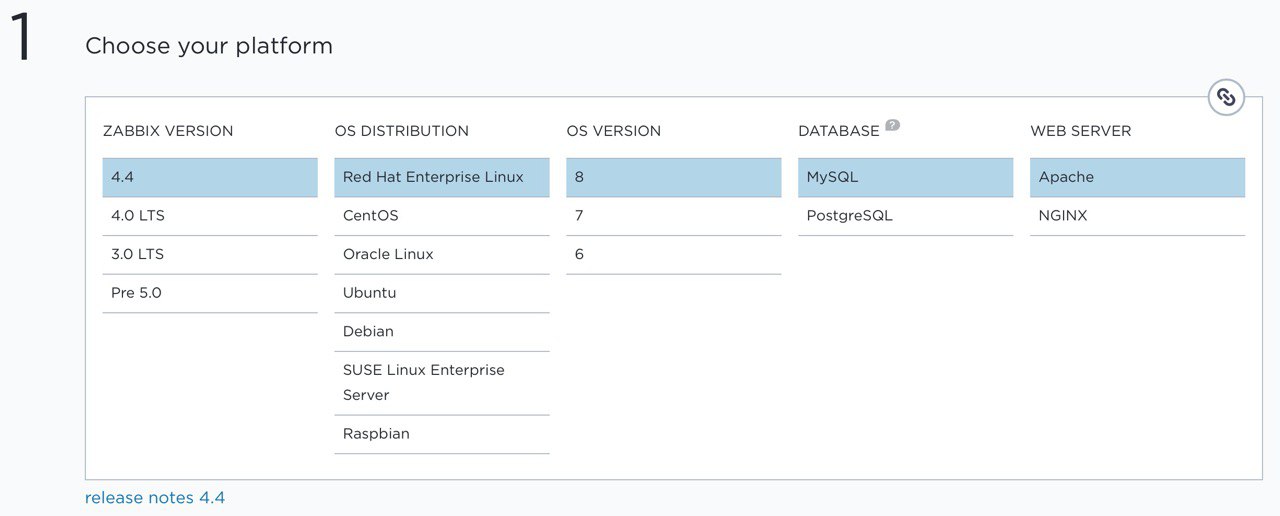Select Zabbix version Pre 5.0
This screenshot has width=1280, height=516.
click(210, 294)
